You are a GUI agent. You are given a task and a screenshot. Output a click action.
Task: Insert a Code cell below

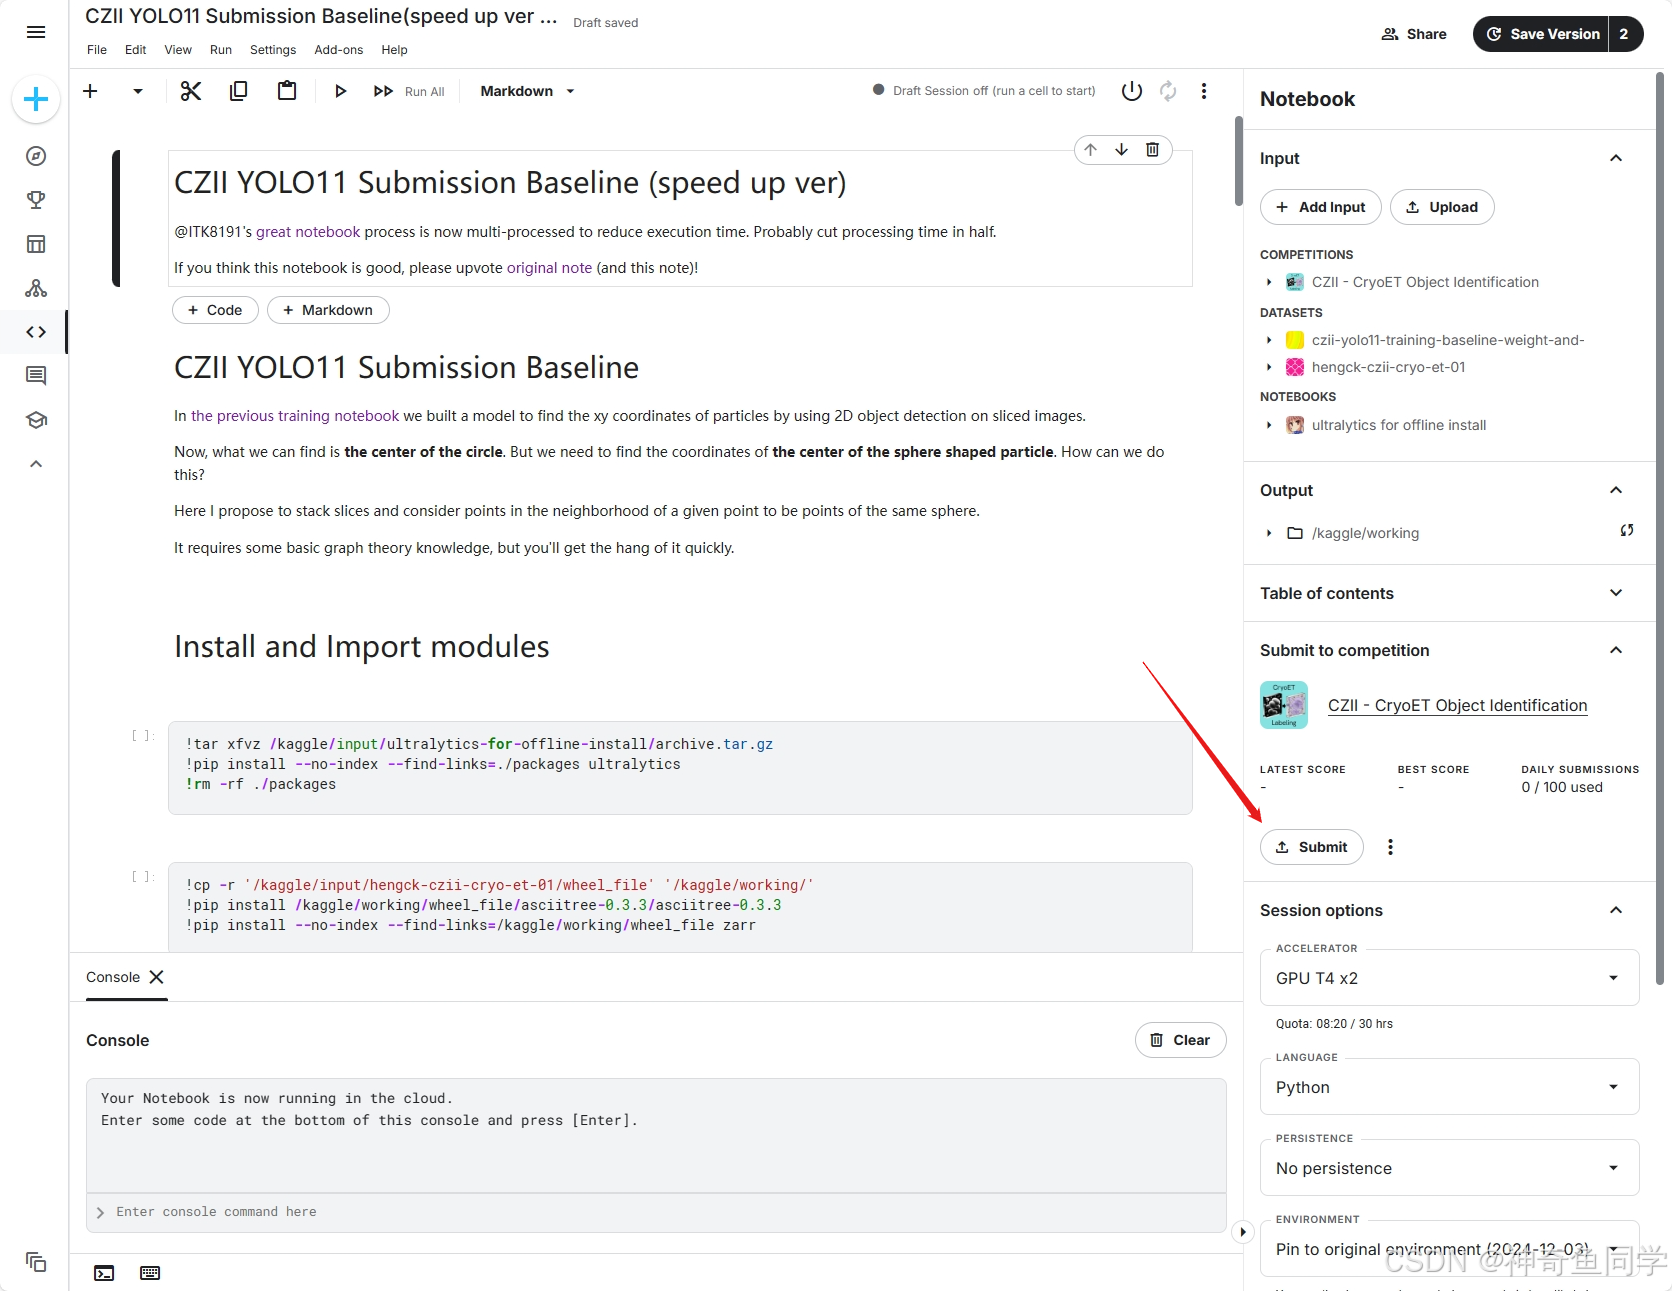tap(215, 310)
